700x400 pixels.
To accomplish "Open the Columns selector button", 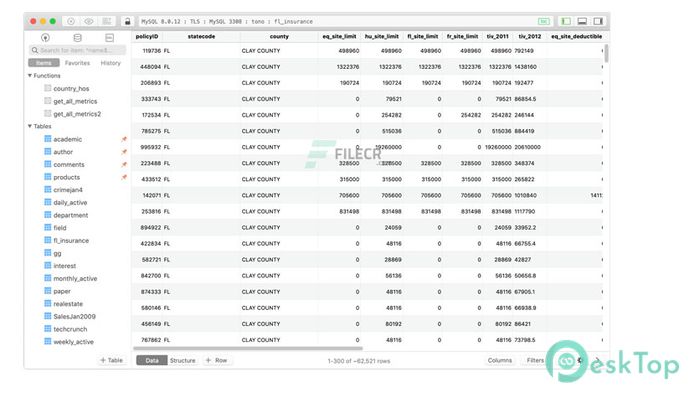I will tap(500, 360).
